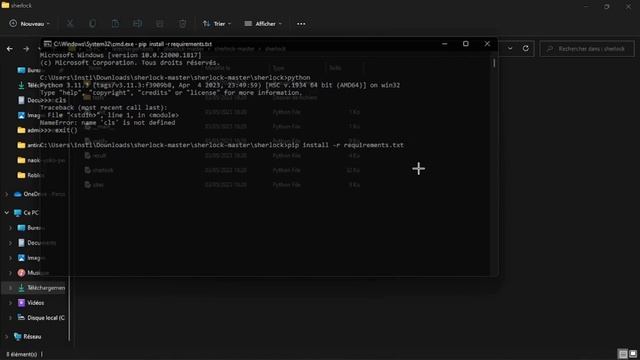Maximize the sherlock File Explorer window
The width and height of the screenshot is (640, 360).
607,6
